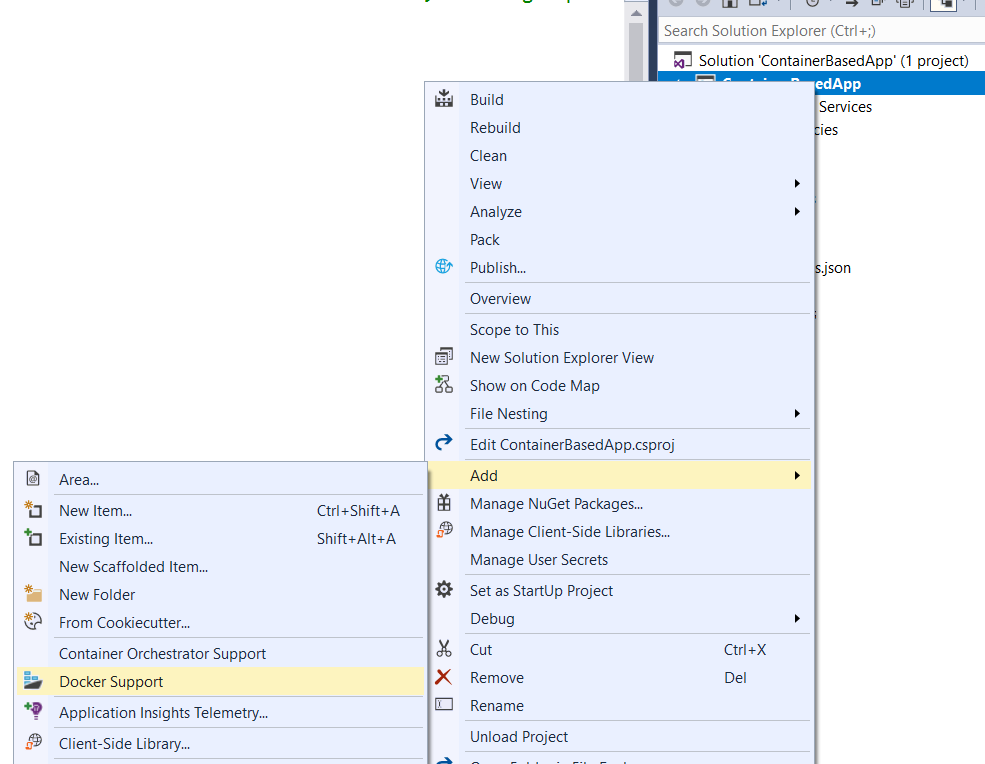Click the editor scrollbar up arrow
985x764 pixels.
636,13
